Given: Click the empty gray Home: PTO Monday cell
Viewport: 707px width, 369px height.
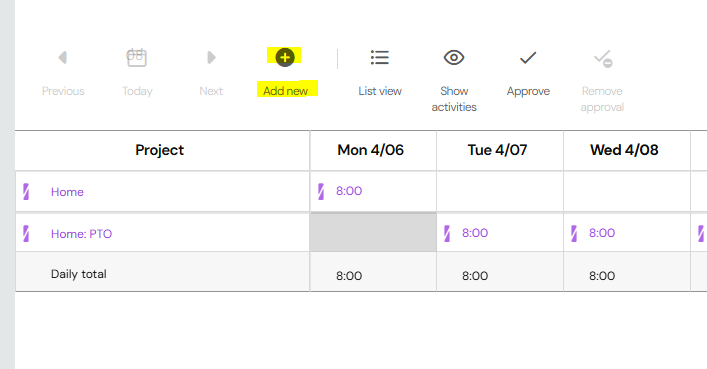Looking at the screenshot, I should click(x=373, y=232).
